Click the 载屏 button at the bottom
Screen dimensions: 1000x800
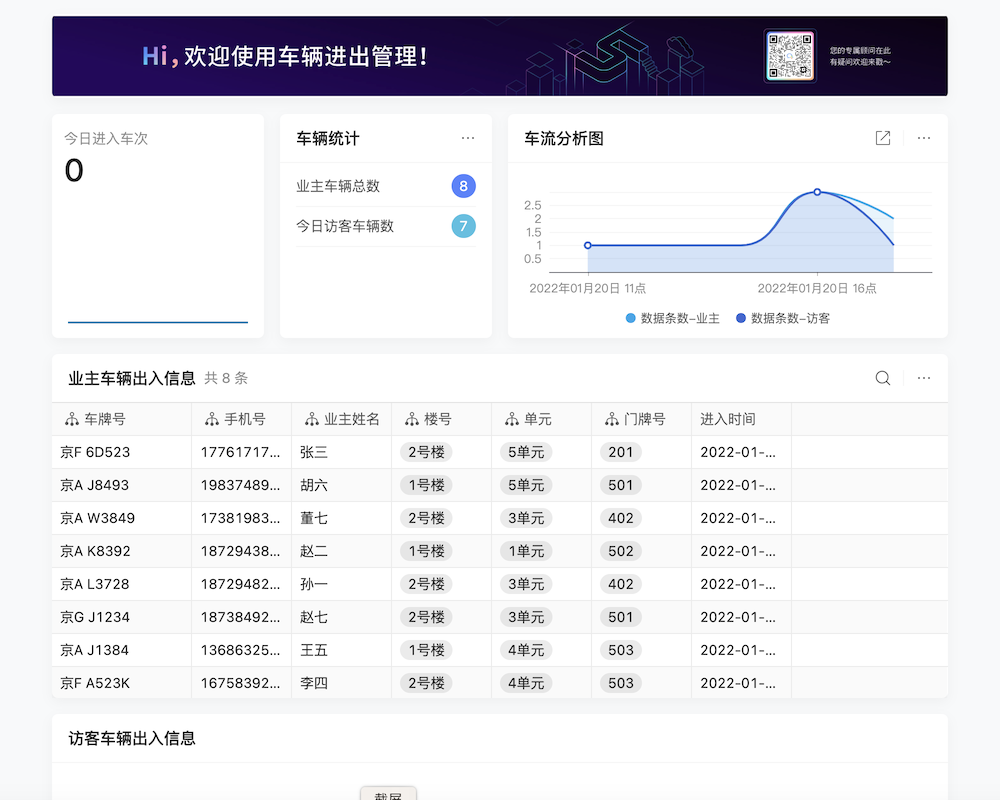pyautogui.click(x=388, y=795)
